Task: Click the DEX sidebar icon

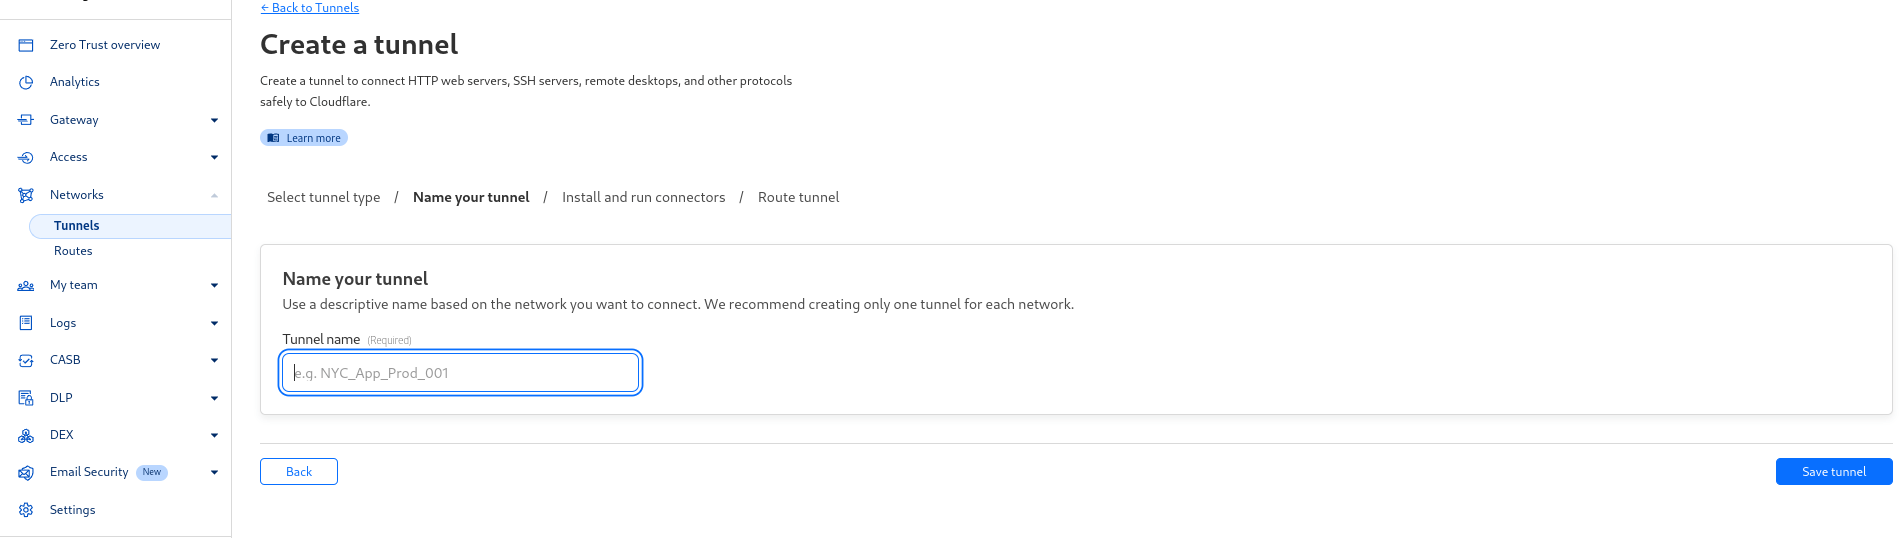Action: pos(26,435)
